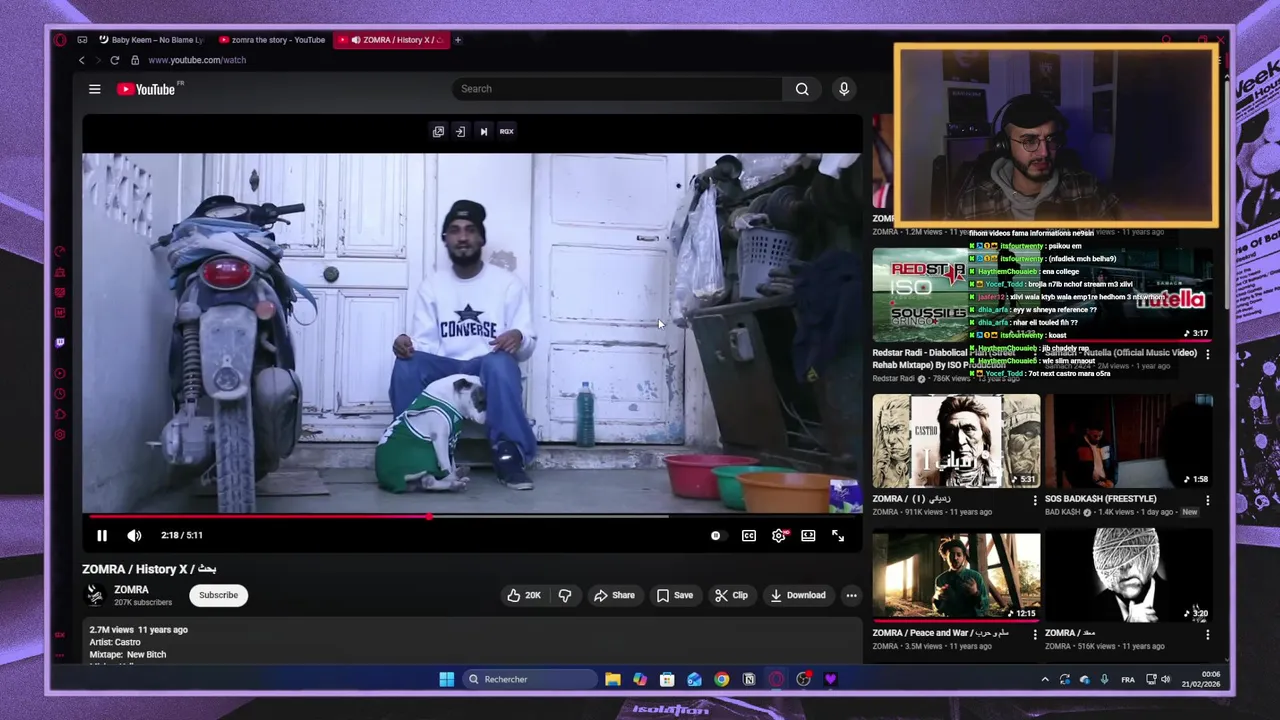This screenshot has height=720, width=1280.
Task: Click the overlay icon with the arrow into a box
Action: click(460, 131)
